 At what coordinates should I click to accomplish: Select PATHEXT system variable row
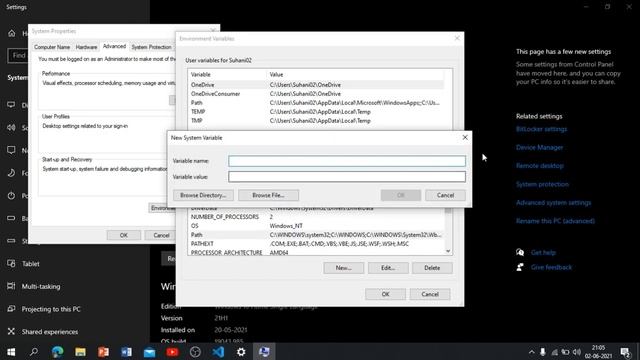point(317,244)
